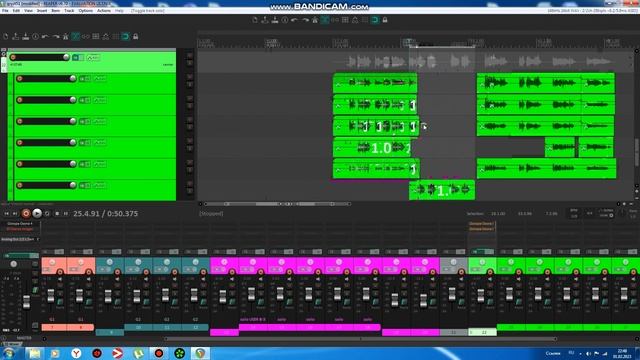
Task: Click Save Project icon in toolbar above track list
Action: [x=26, y=37]
